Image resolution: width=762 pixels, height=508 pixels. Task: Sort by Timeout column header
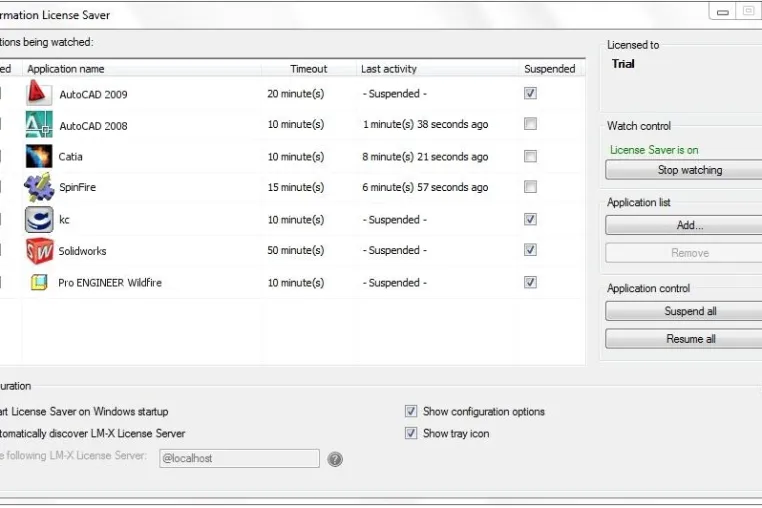tap(309, 69)
